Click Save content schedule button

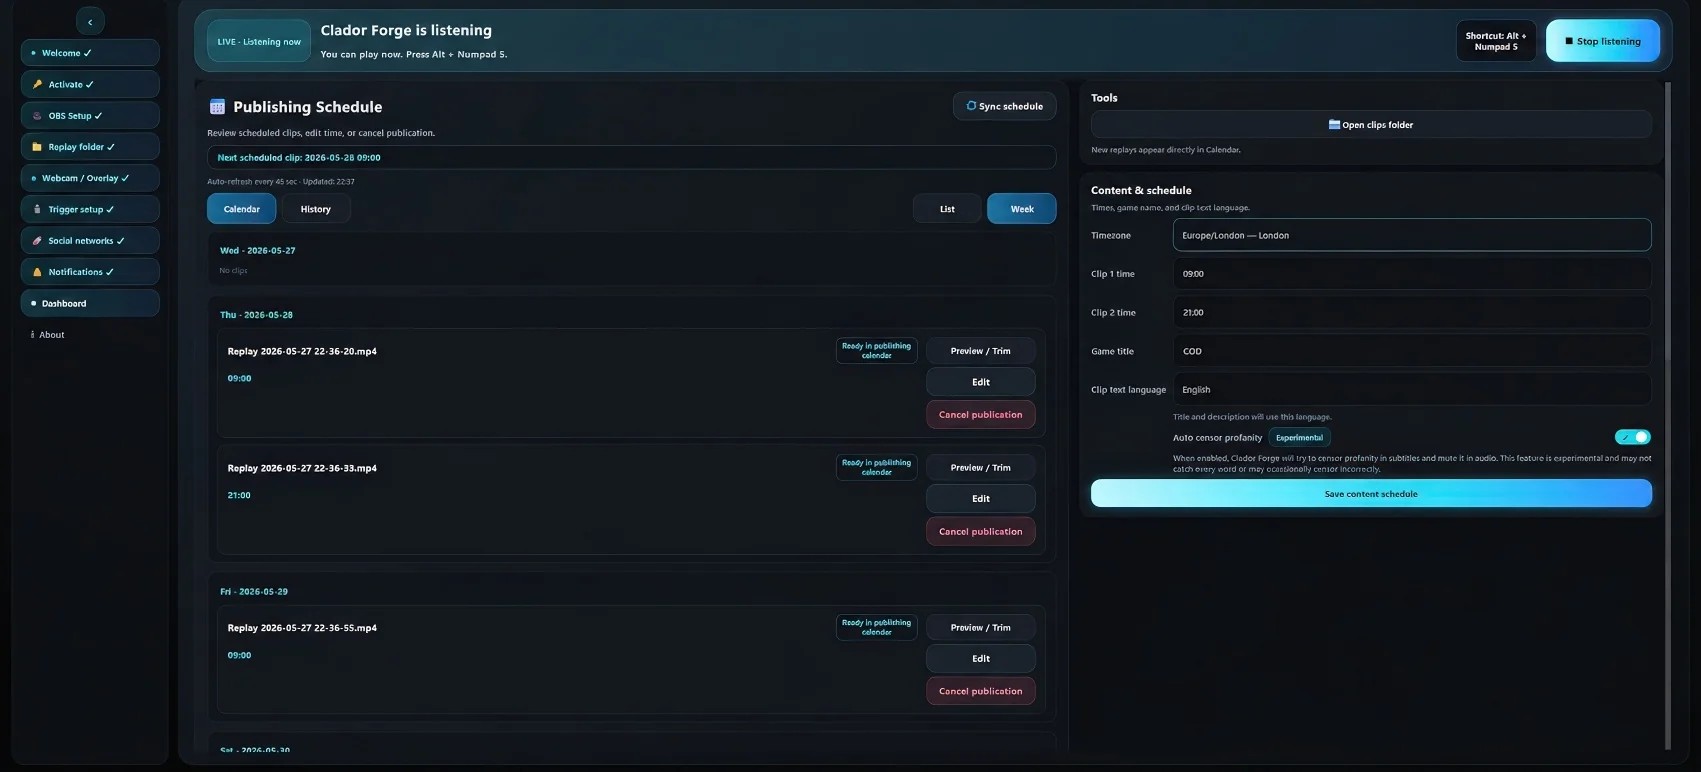point(1371,494)
